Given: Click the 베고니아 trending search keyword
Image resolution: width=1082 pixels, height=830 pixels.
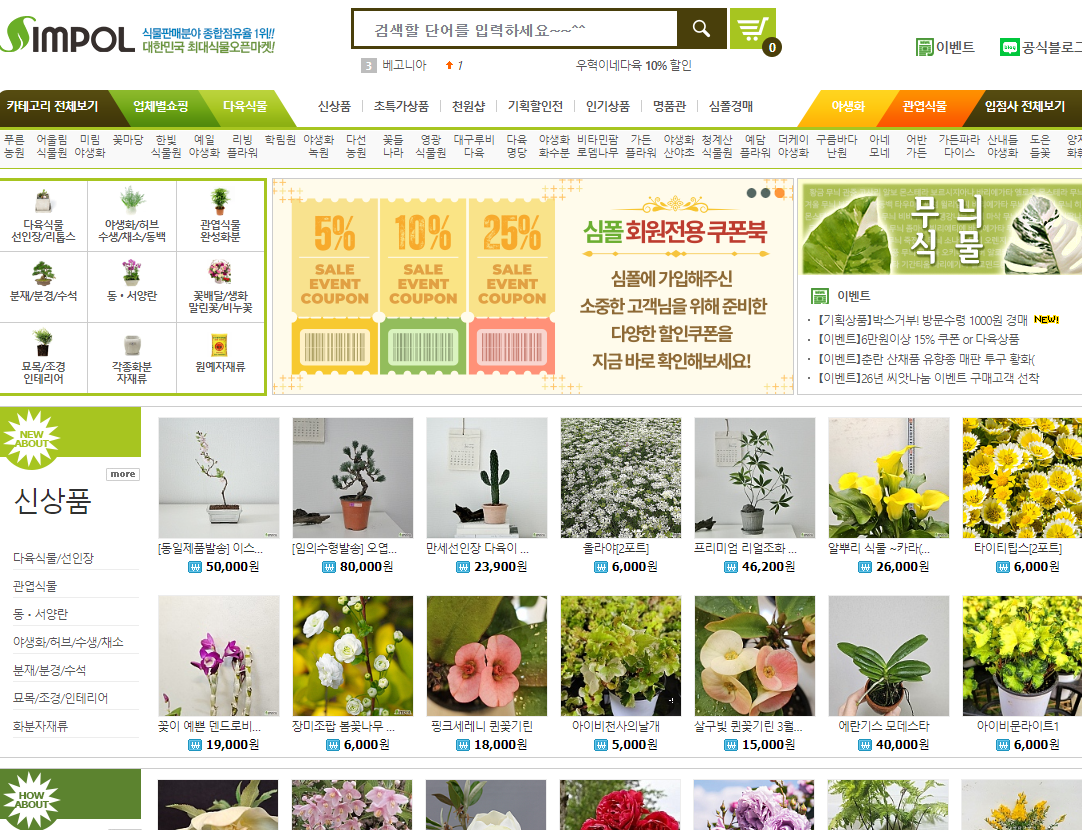Looking at the screenshot, I should 404,65.
